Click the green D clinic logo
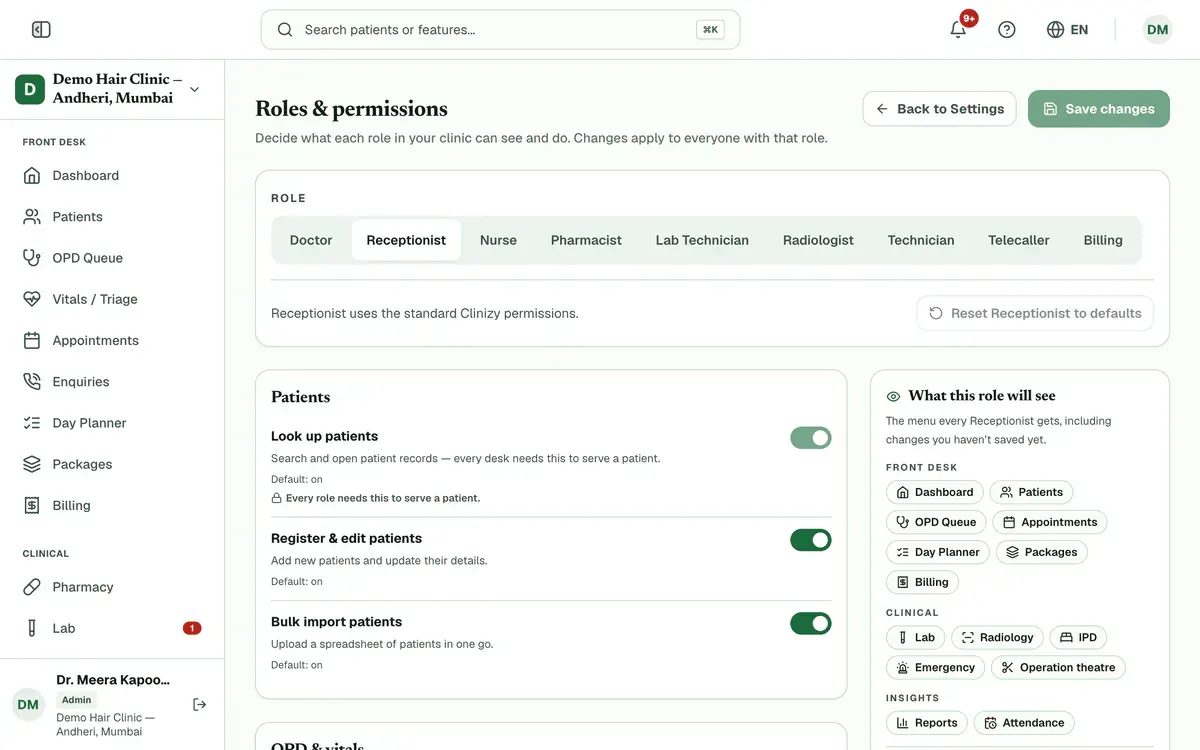This screenshot has width=1200, height=750. click(x=29, y=89)
